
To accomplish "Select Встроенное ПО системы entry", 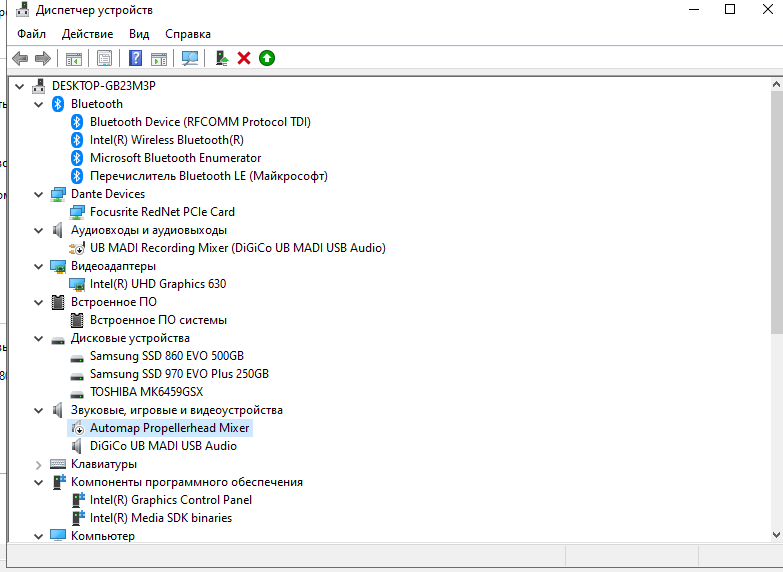I will pos(158,320).
